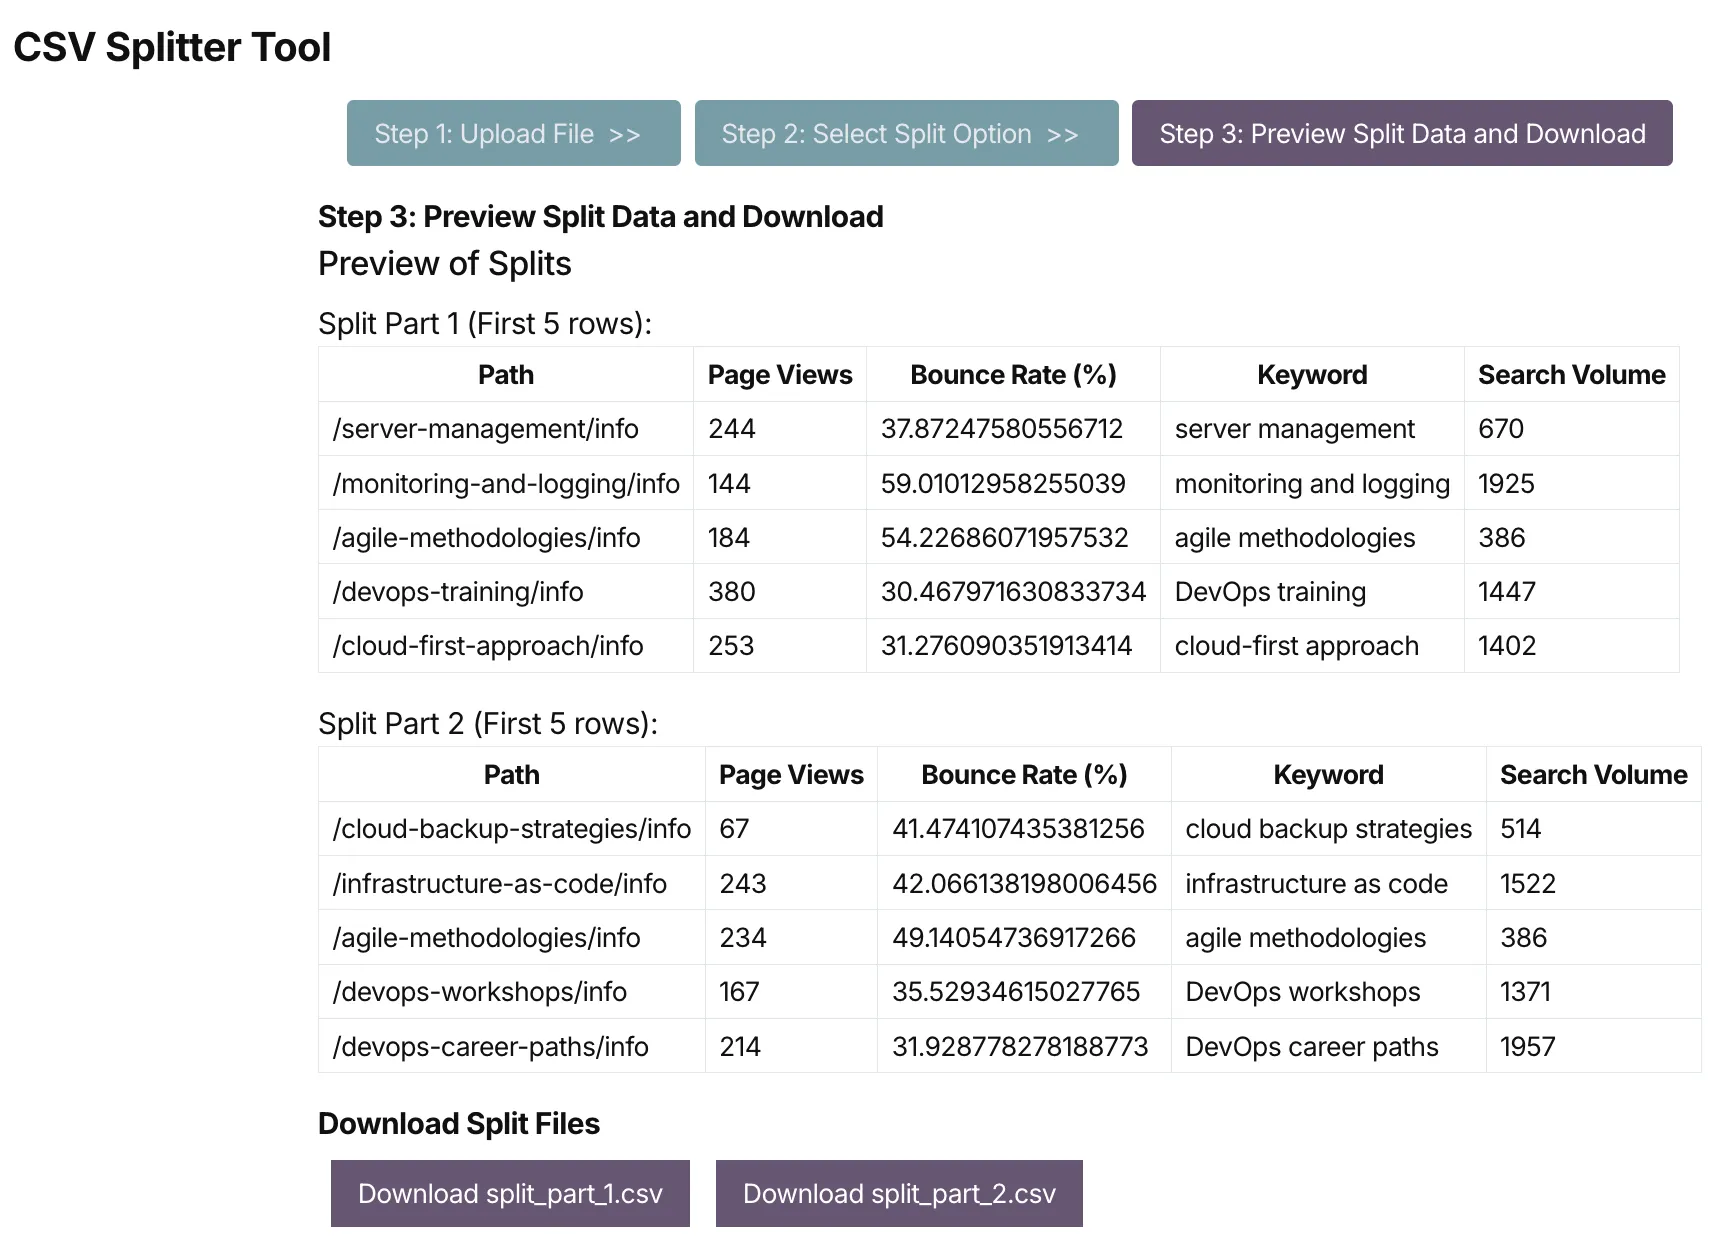Click search volume value 1522

(x=1593, y=884)
